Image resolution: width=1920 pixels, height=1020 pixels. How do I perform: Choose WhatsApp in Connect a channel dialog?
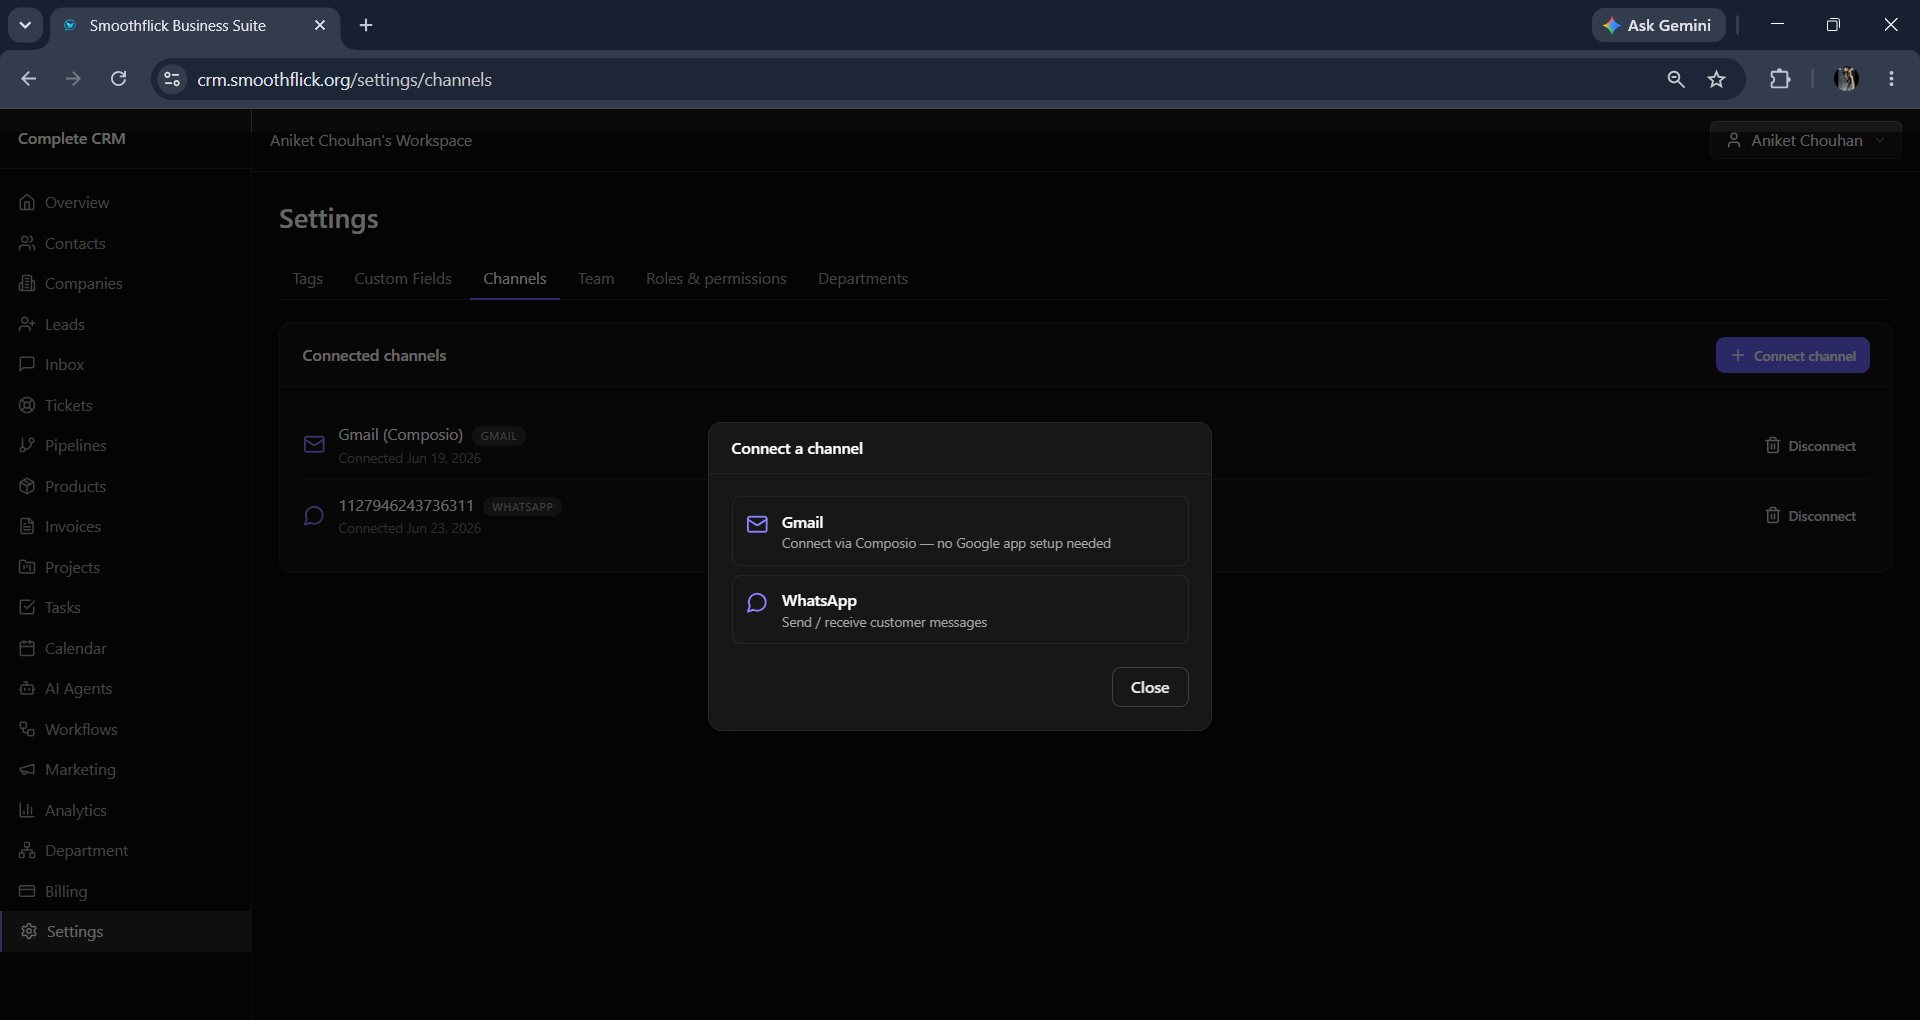click(960, 609)
